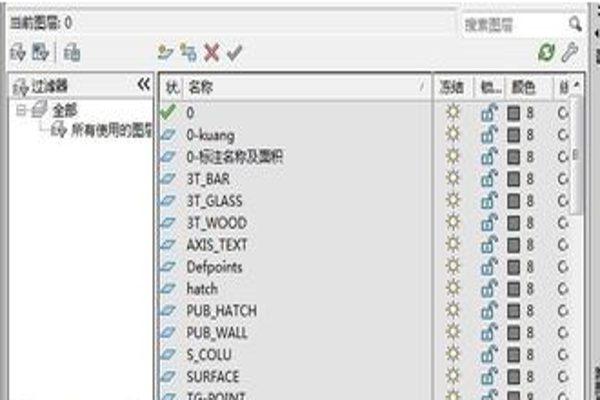This screenshot has width=600, height=400.
Task: Collapse the 全部 tree node
Action: click(21, 111)
